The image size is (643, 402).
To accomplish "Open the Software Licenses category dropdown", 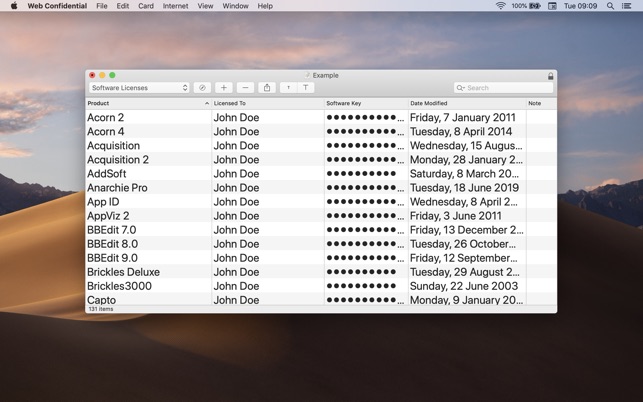I will pos(139,88).
